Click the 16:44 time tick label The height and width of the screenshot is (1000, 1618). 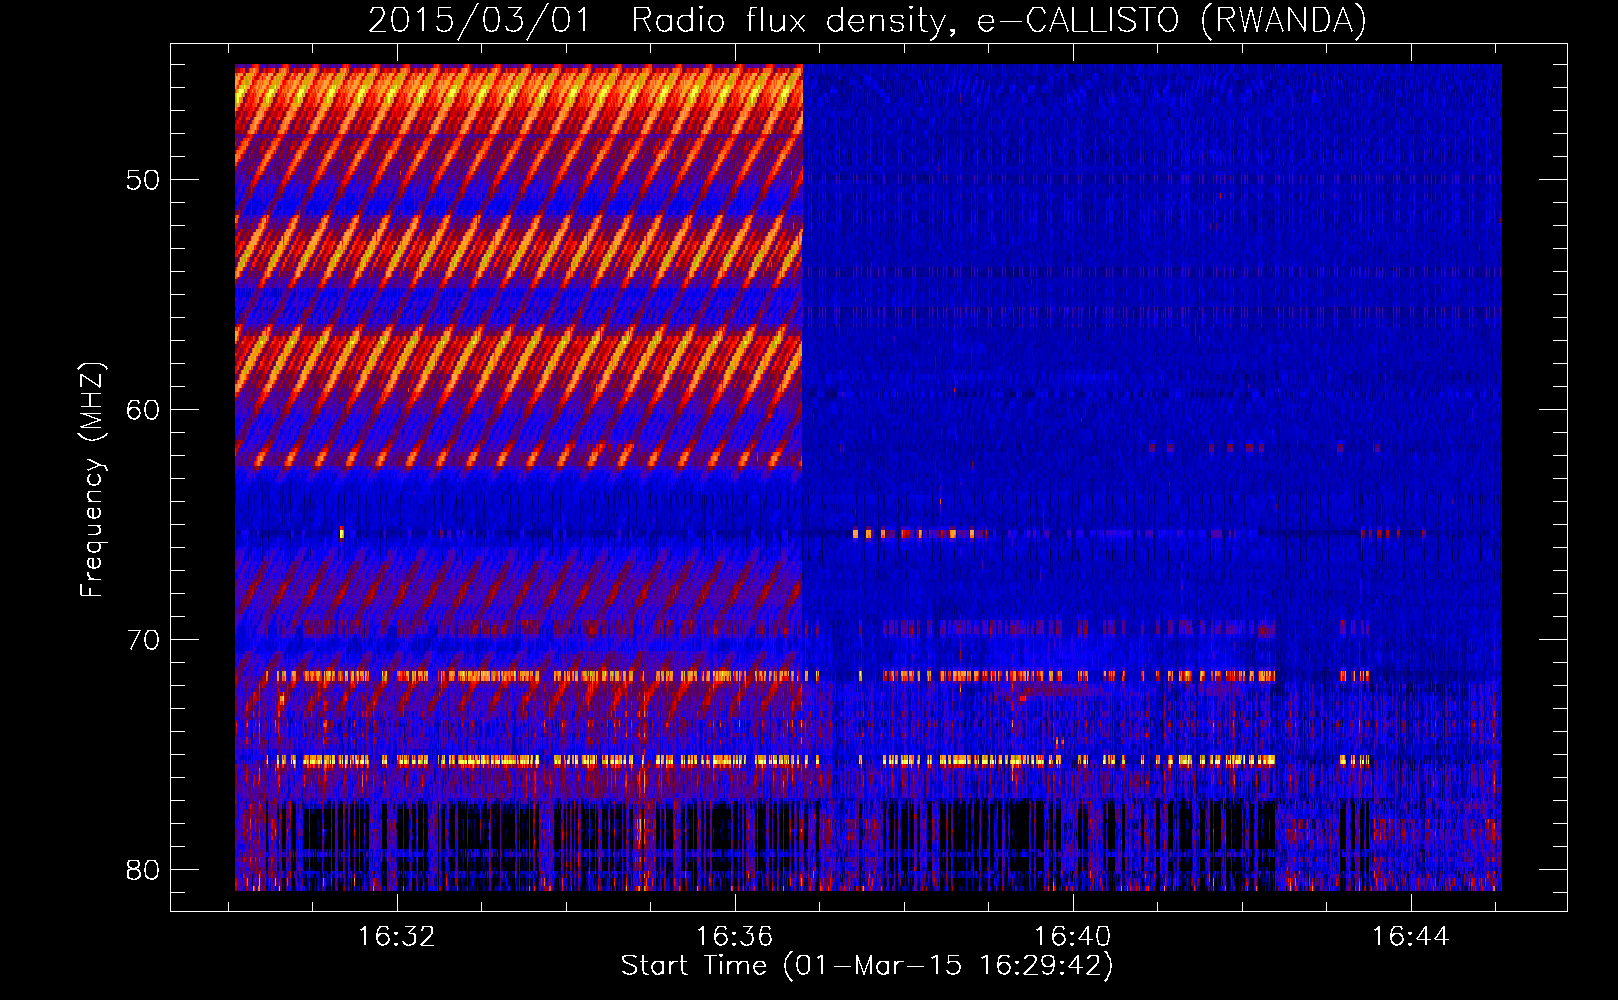coord(1410,937)
